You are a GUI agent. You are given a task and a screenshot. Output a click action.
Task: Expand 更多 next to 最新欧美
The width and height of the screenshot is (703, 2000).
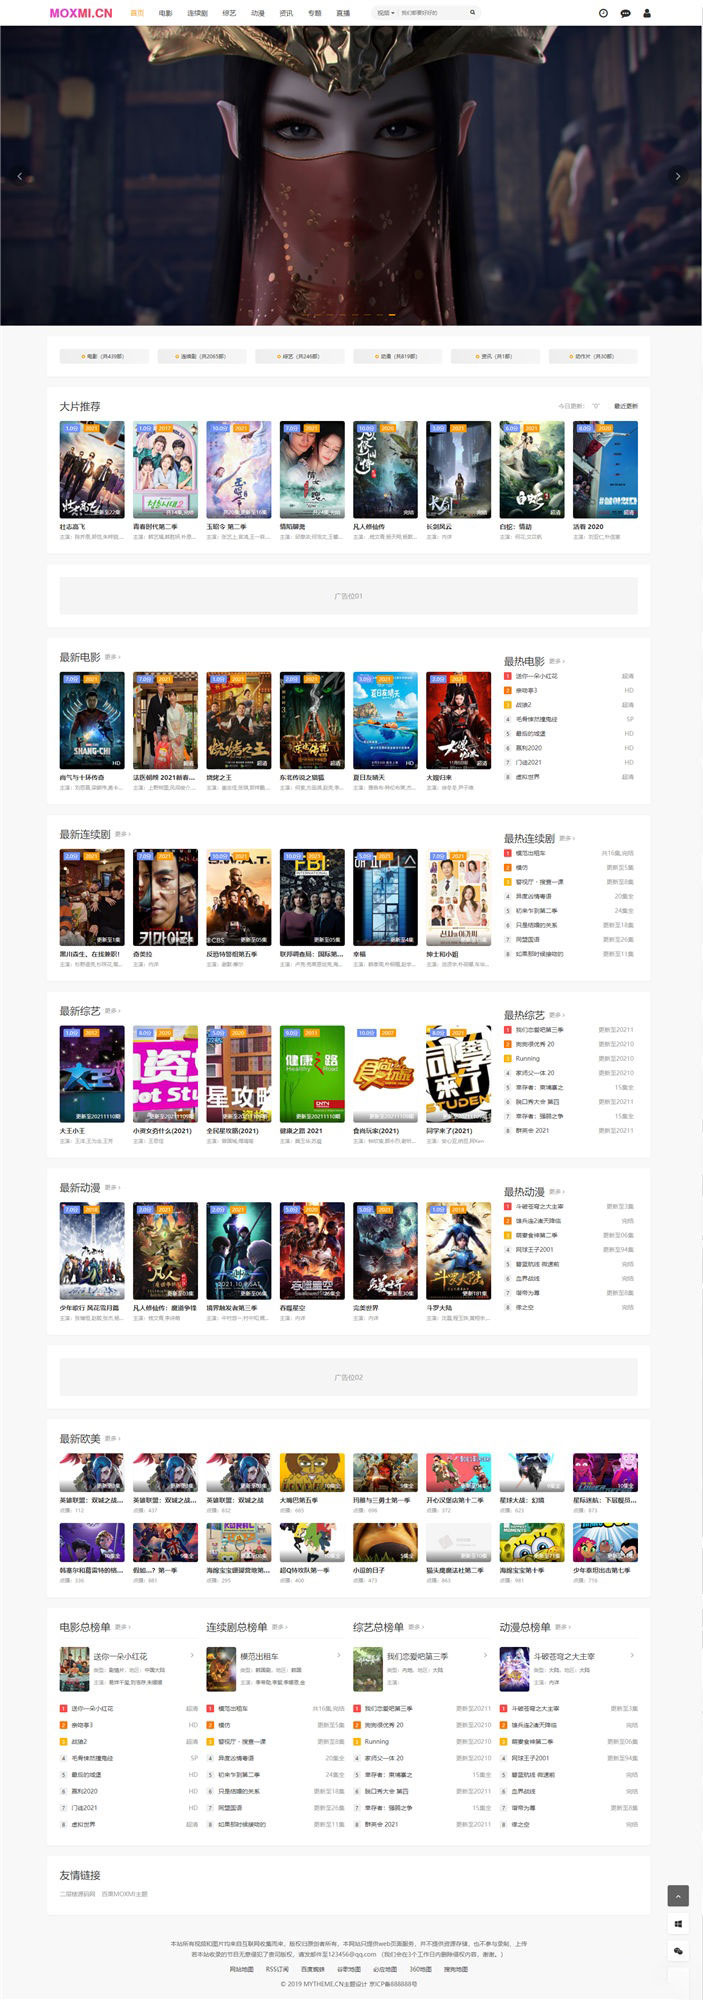tap(112, 1438)
